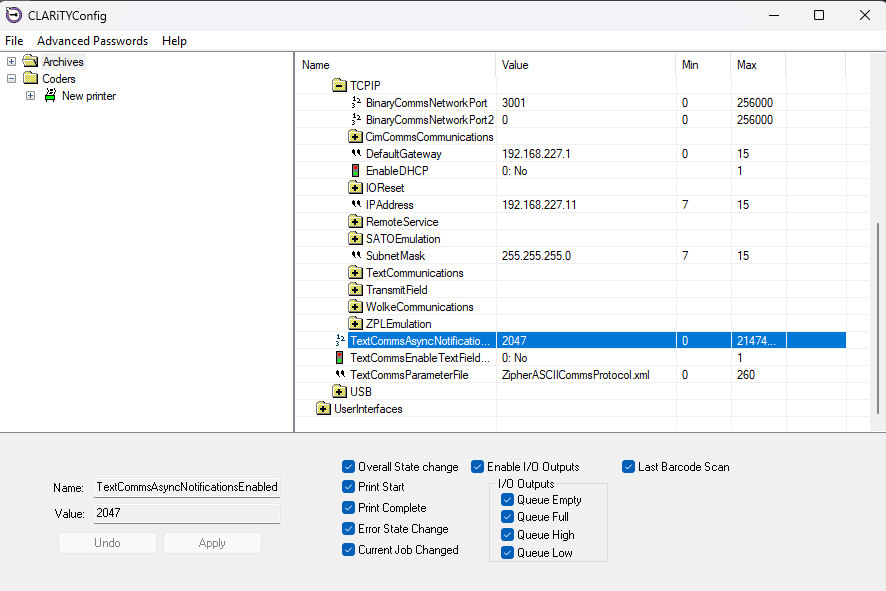Image resolution: width=886 pixels, height=591 pixels.
Task: Click the IPAddress quote-mark icon
Action: (x=355, y=205)
